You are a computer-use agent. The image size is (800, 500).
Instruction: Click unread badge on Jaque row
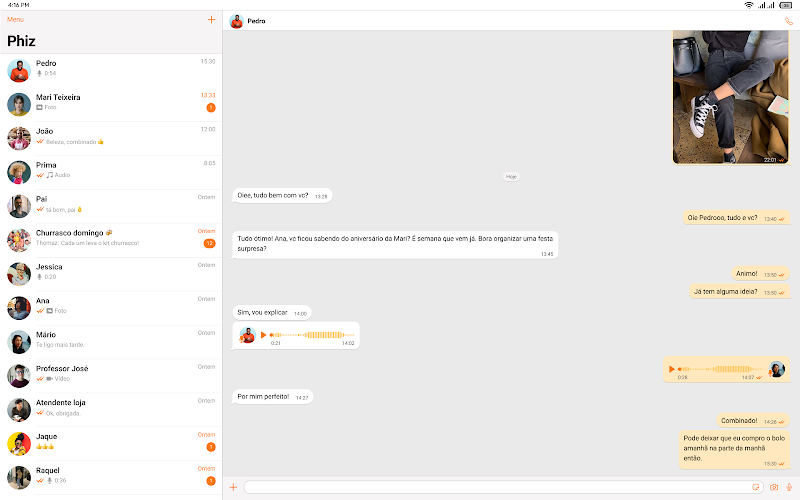[211, 447]
